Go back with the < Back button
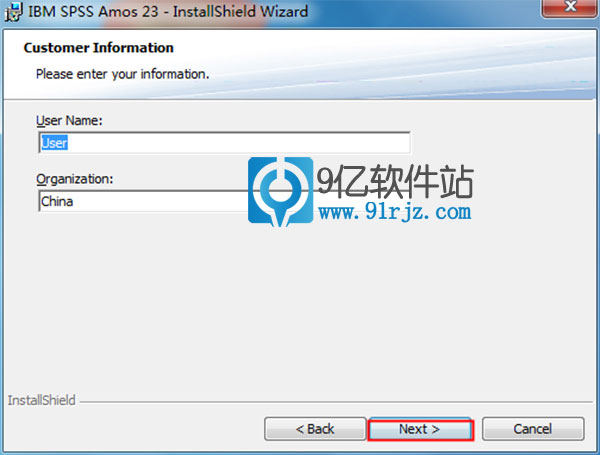The height and width of the screenshot is (455, 600). pyautogui.click(x=315, y=429)
